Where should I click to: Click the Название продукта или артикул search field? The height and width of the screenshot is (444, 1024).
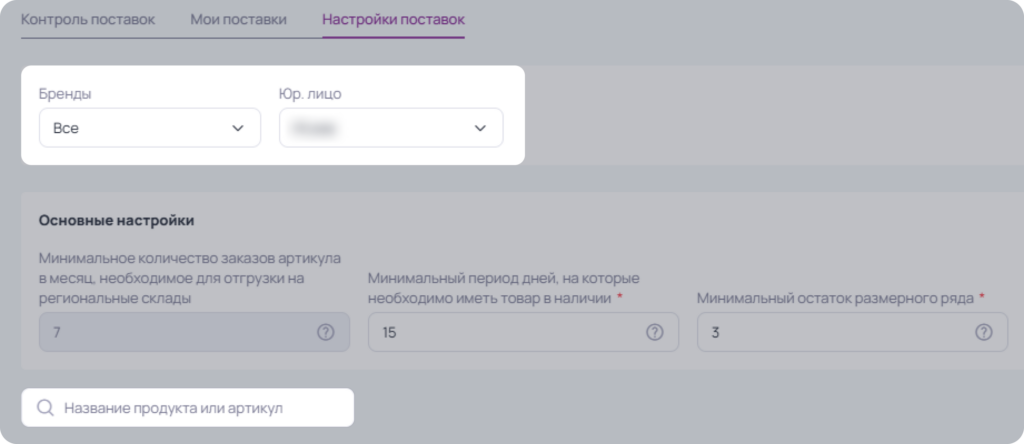pyautogui.click(x=187, y=408)
